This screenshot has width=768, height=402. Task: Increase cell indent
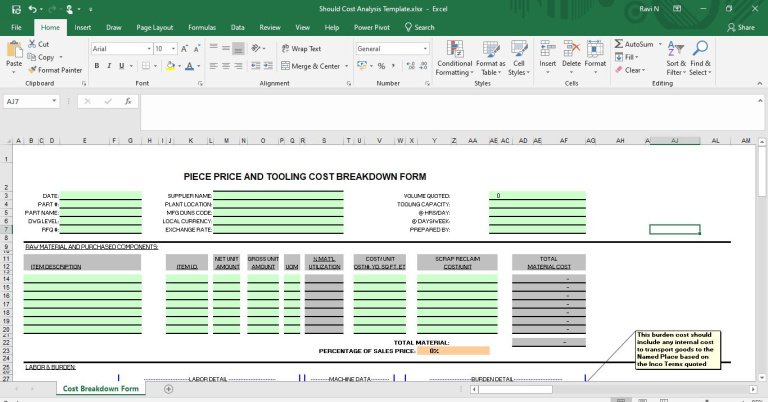268,66
